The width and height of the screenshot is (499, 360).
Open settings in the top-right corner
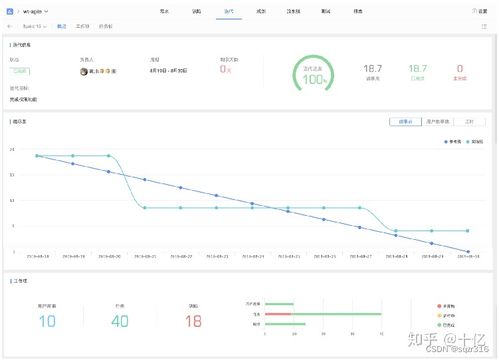480,11
